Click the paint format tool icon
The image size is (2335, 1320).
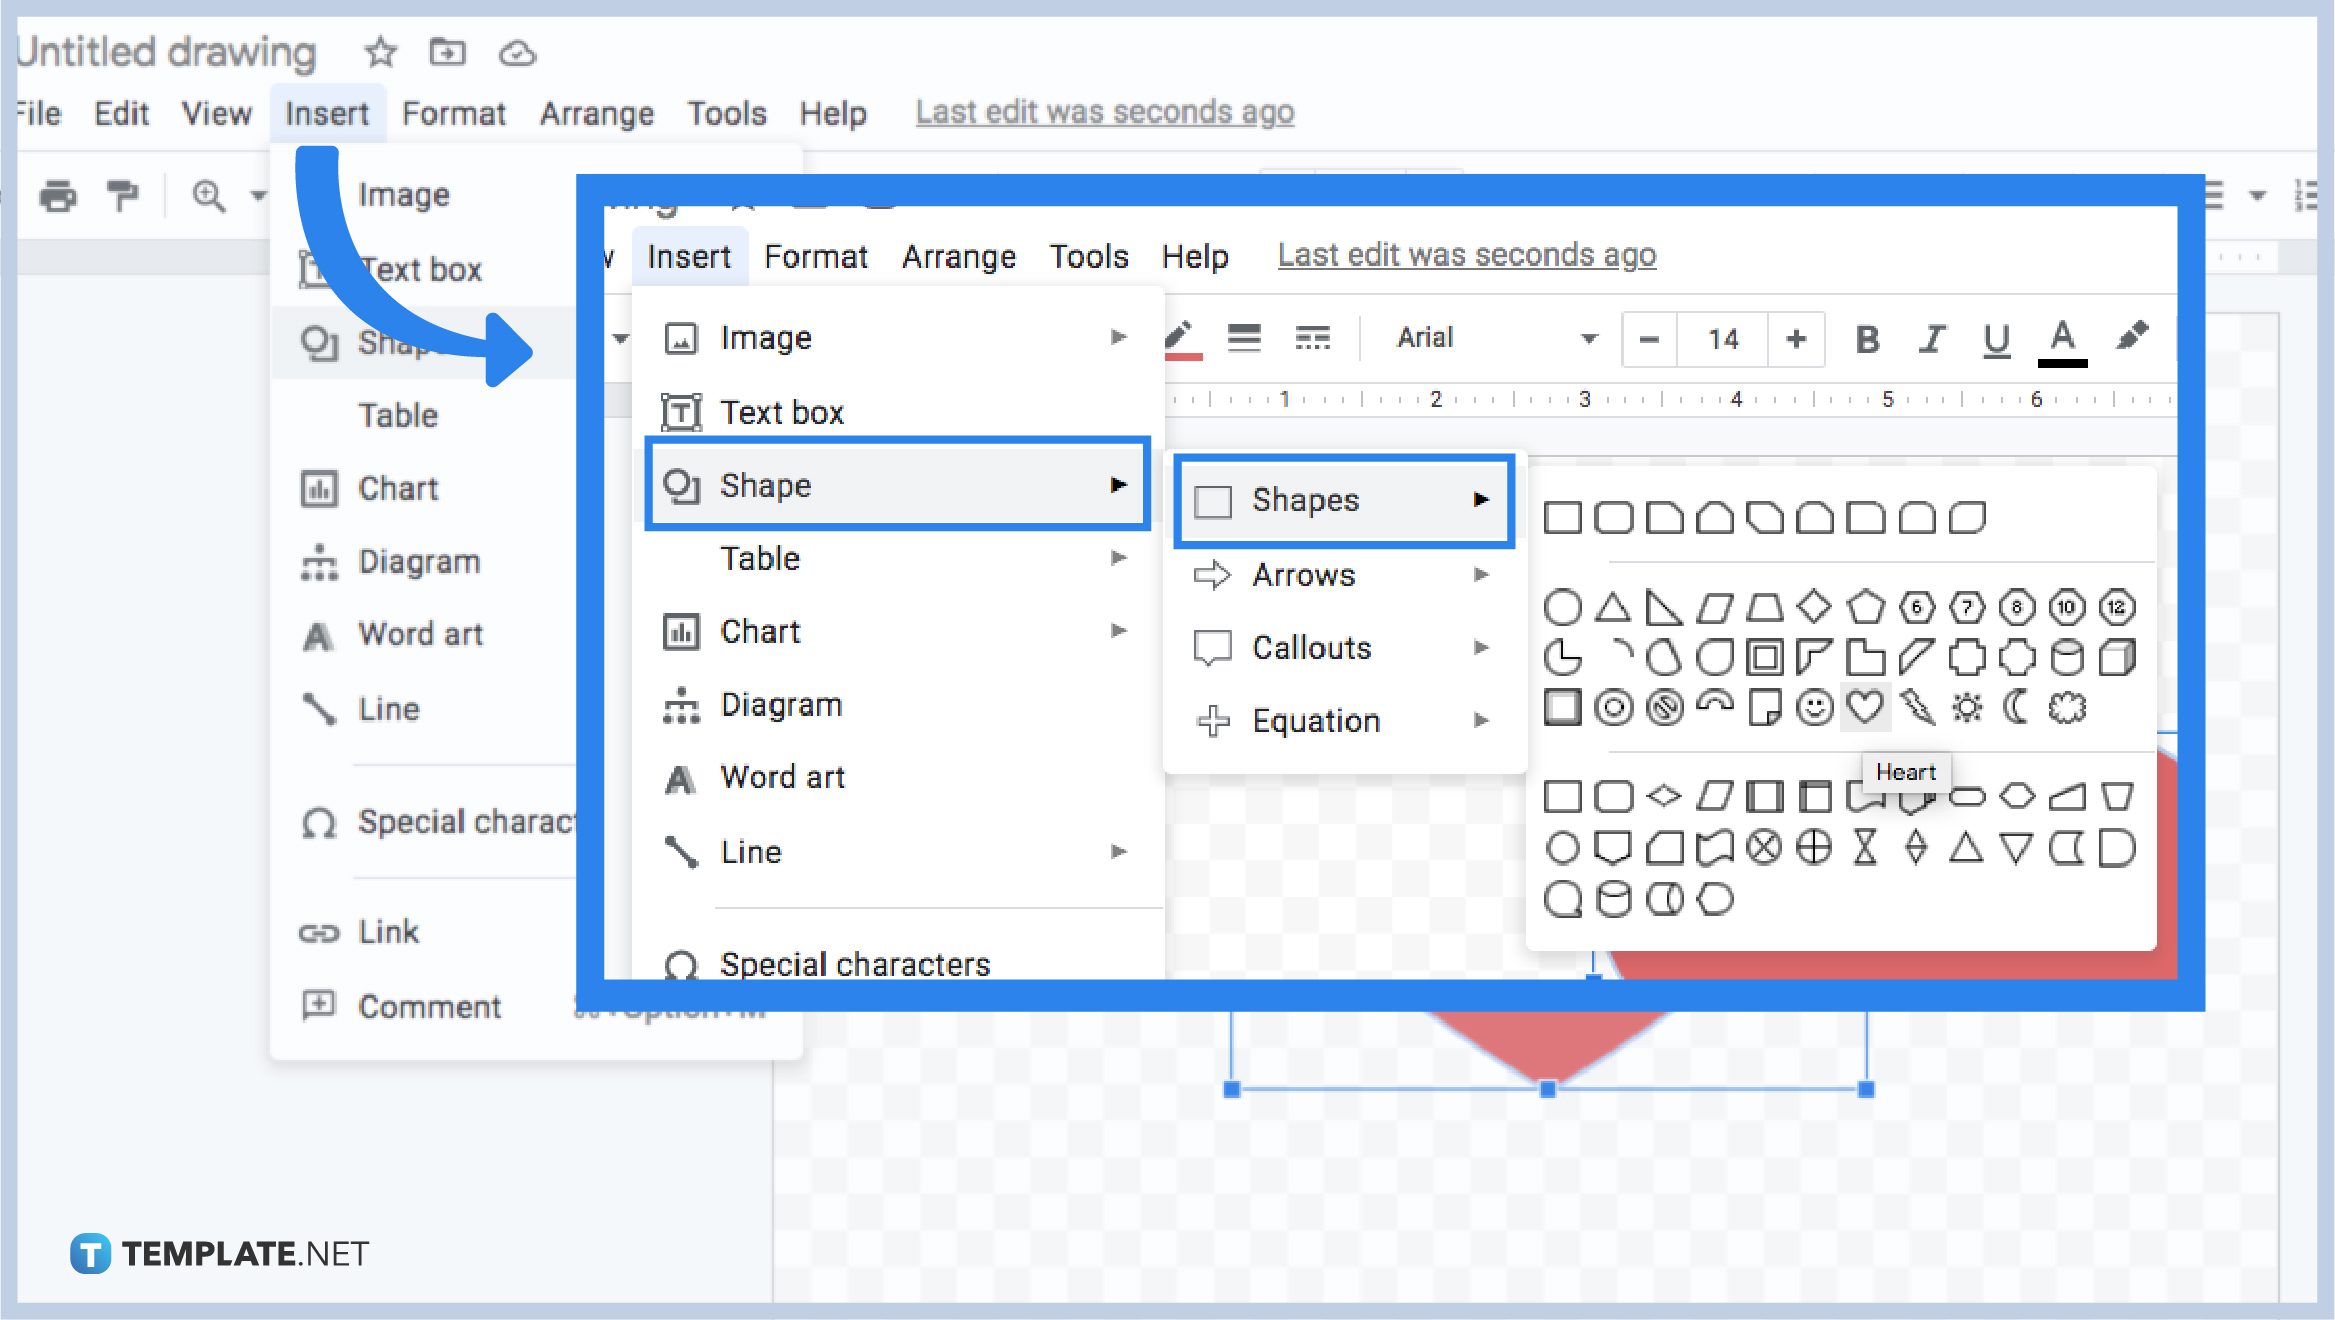[x=122, y=196]
